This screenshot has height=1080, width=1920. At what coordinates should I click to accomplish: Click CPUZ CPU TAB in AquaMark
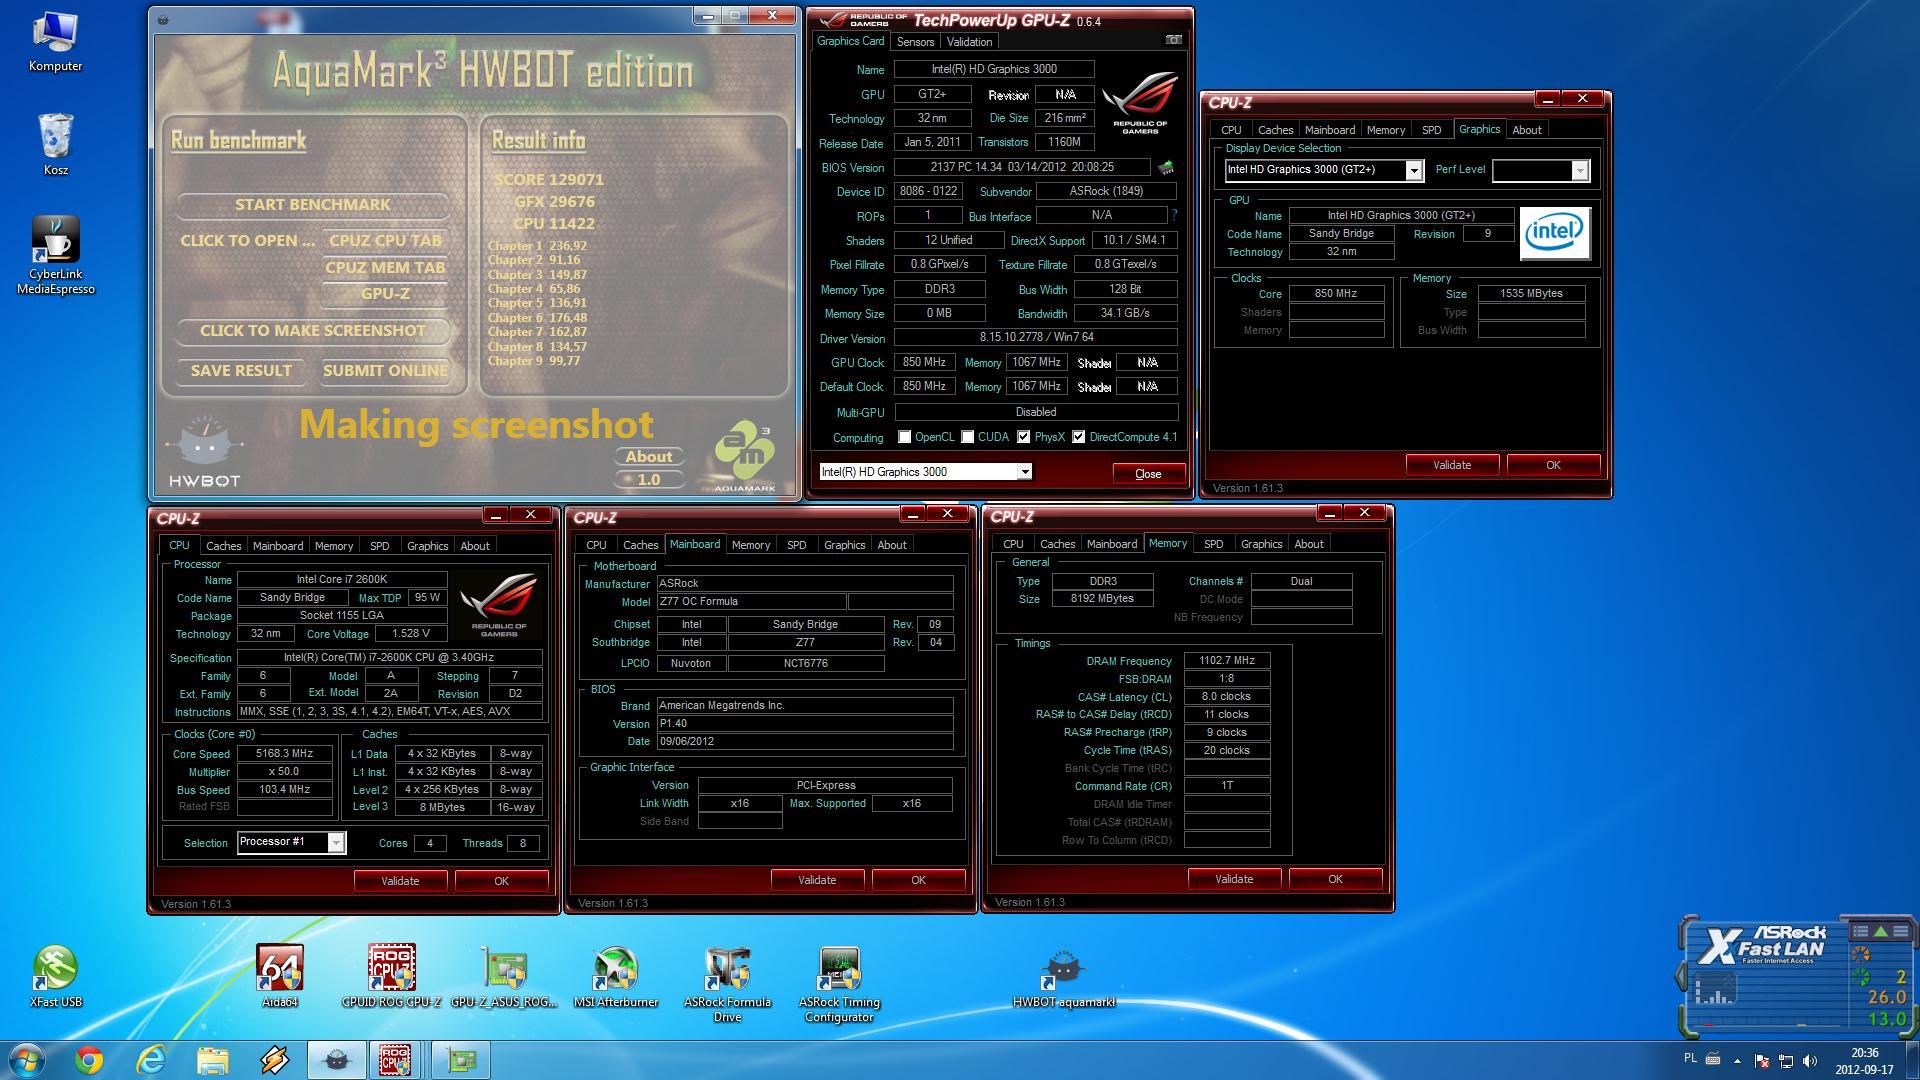[385, 240]
